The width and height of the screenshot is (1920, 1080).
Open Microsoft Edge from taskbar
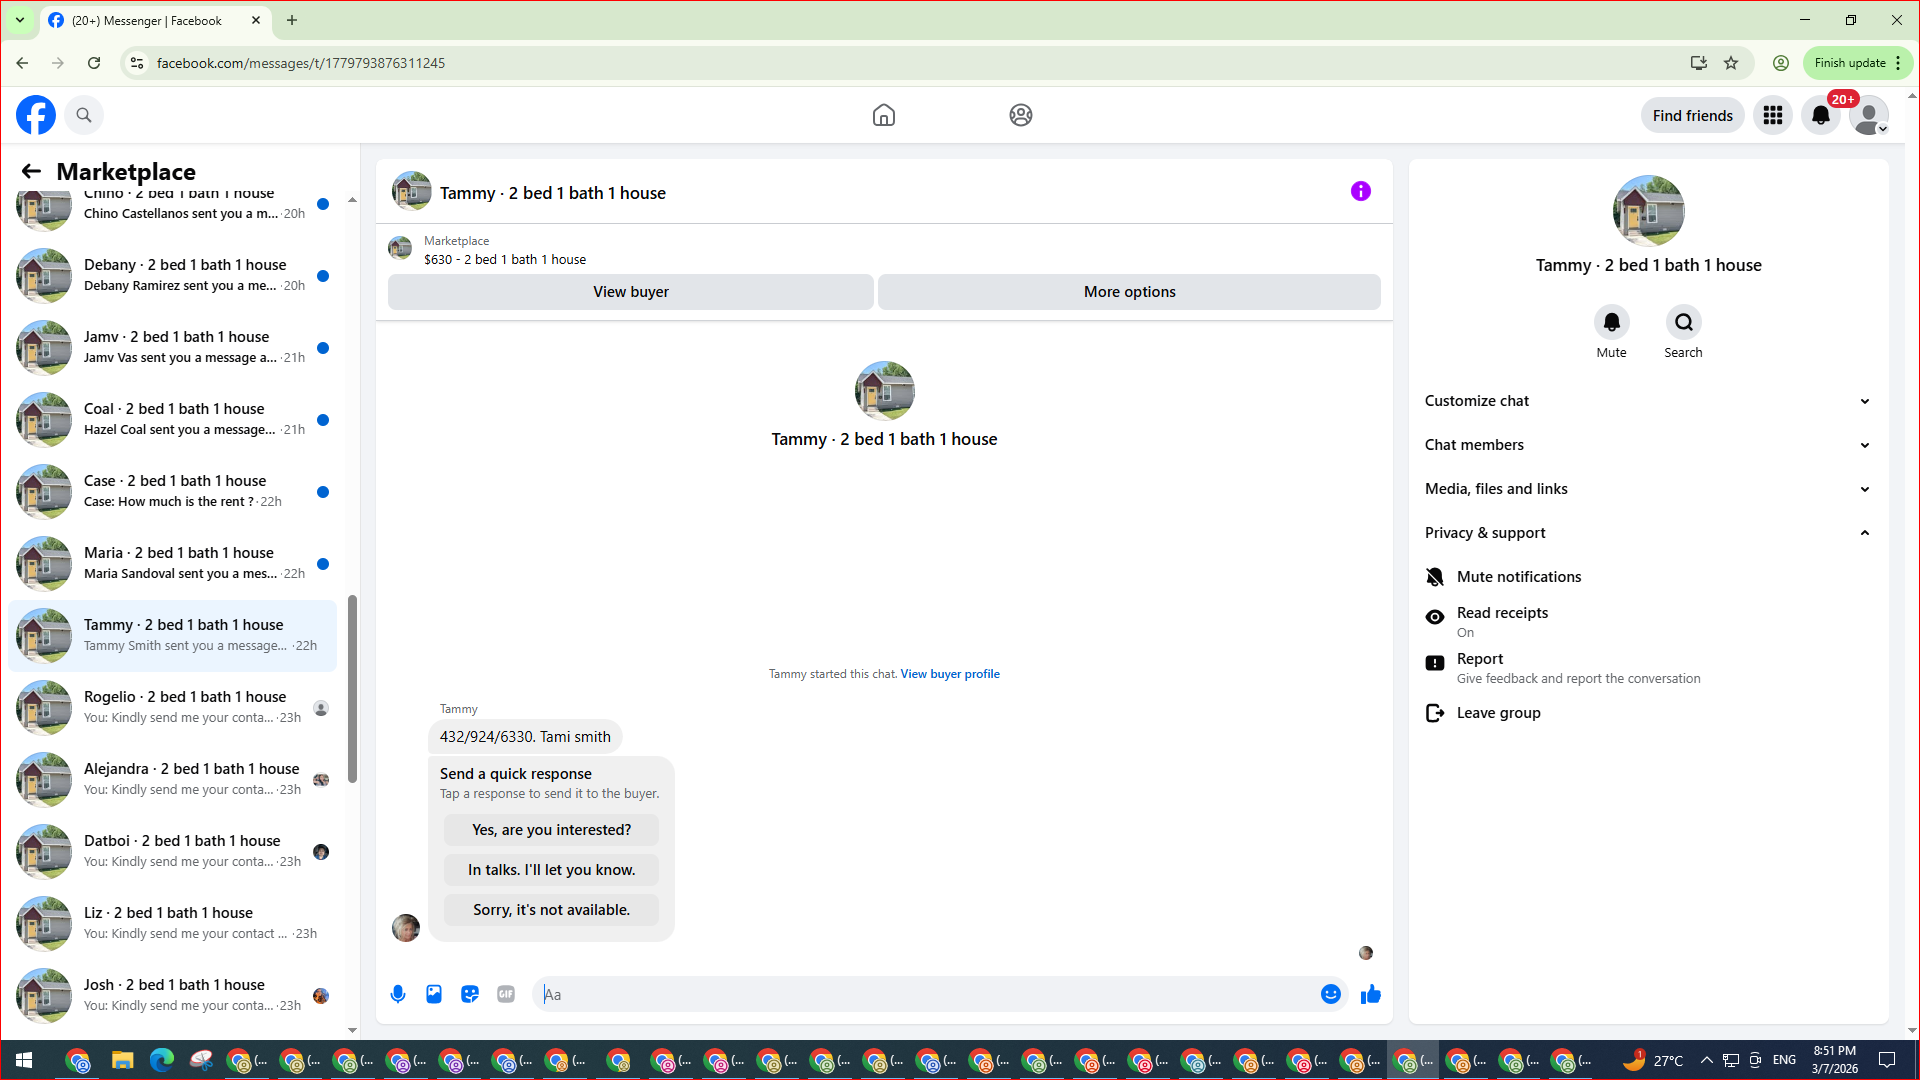161,1060
